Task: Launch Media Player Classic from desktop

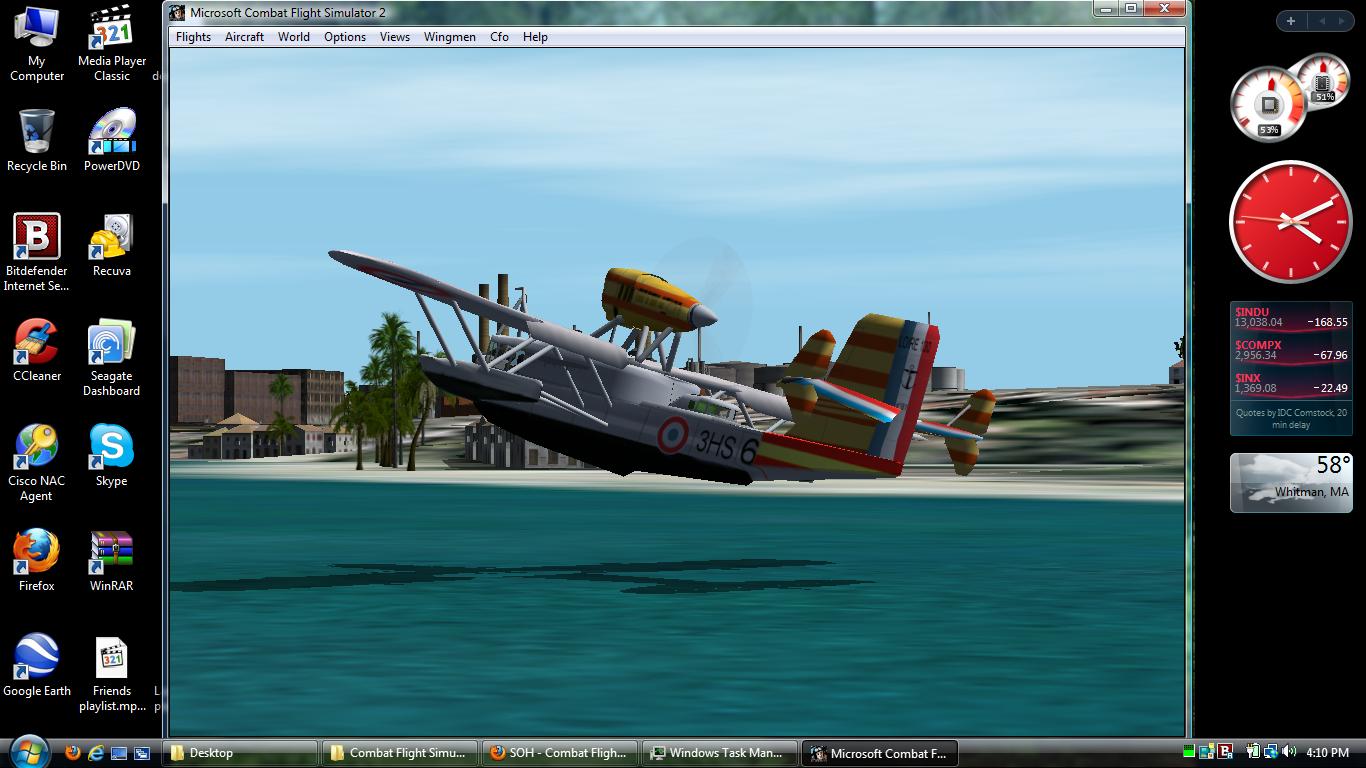Action: (112, 42)
